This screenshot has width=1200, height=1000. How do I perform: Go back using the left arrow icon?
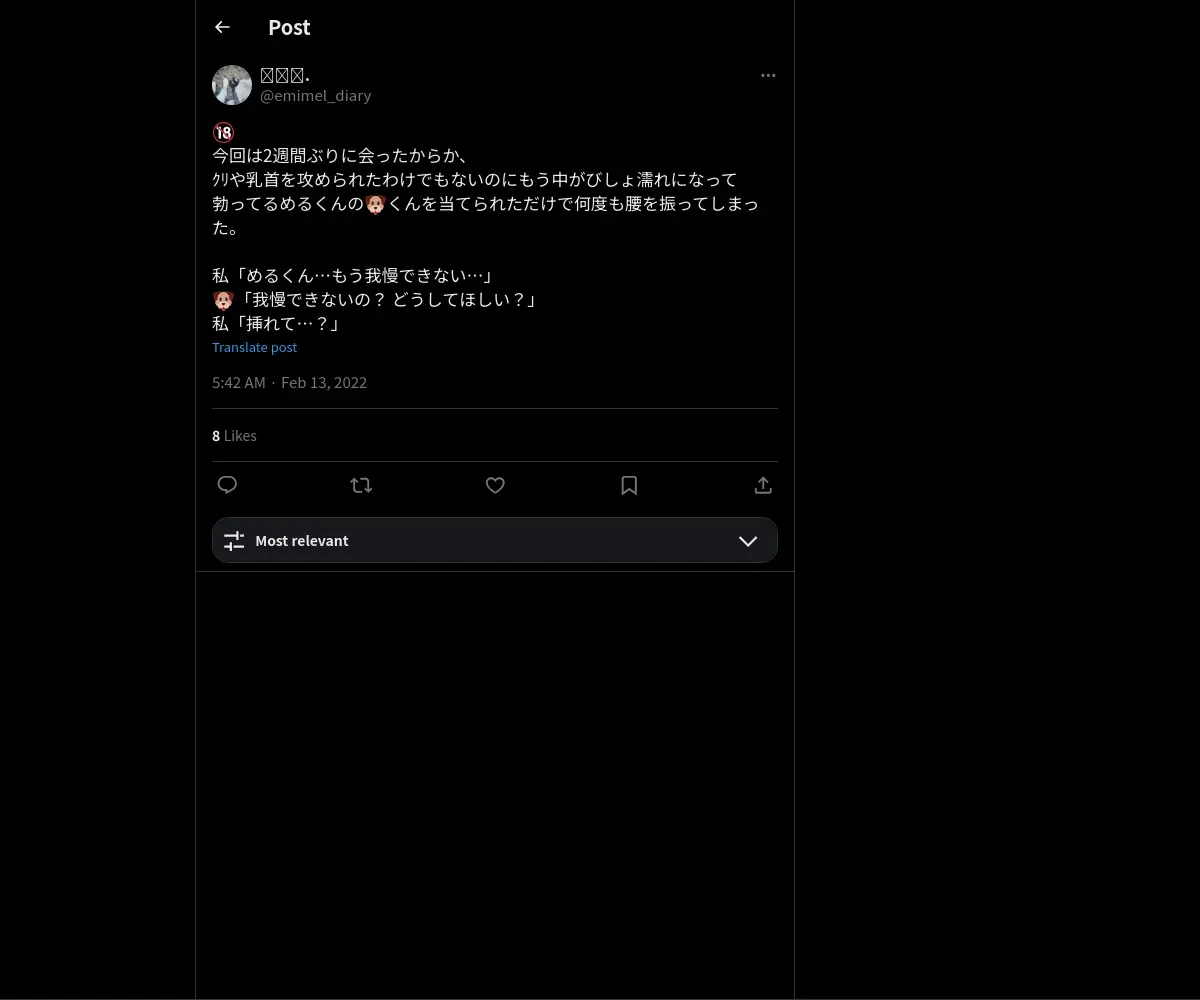pos(222,28)
